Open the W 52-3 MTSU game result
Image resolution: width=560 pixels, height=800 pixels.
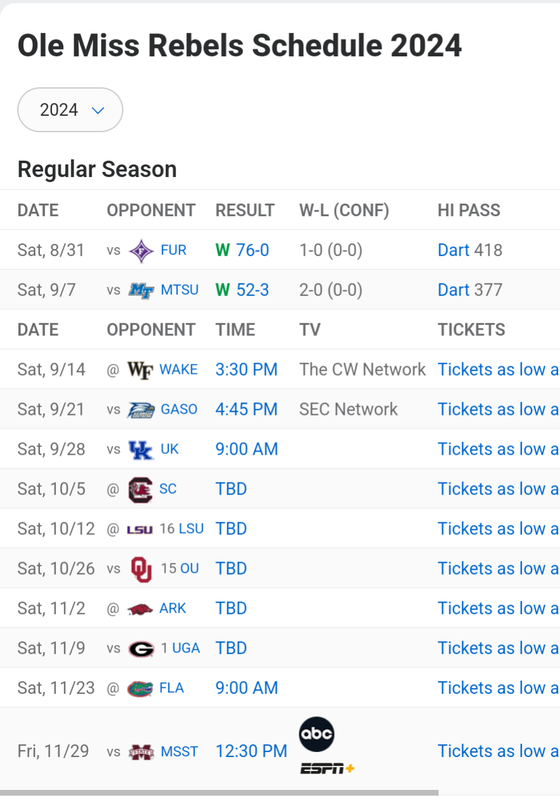(x=242, y=290)
